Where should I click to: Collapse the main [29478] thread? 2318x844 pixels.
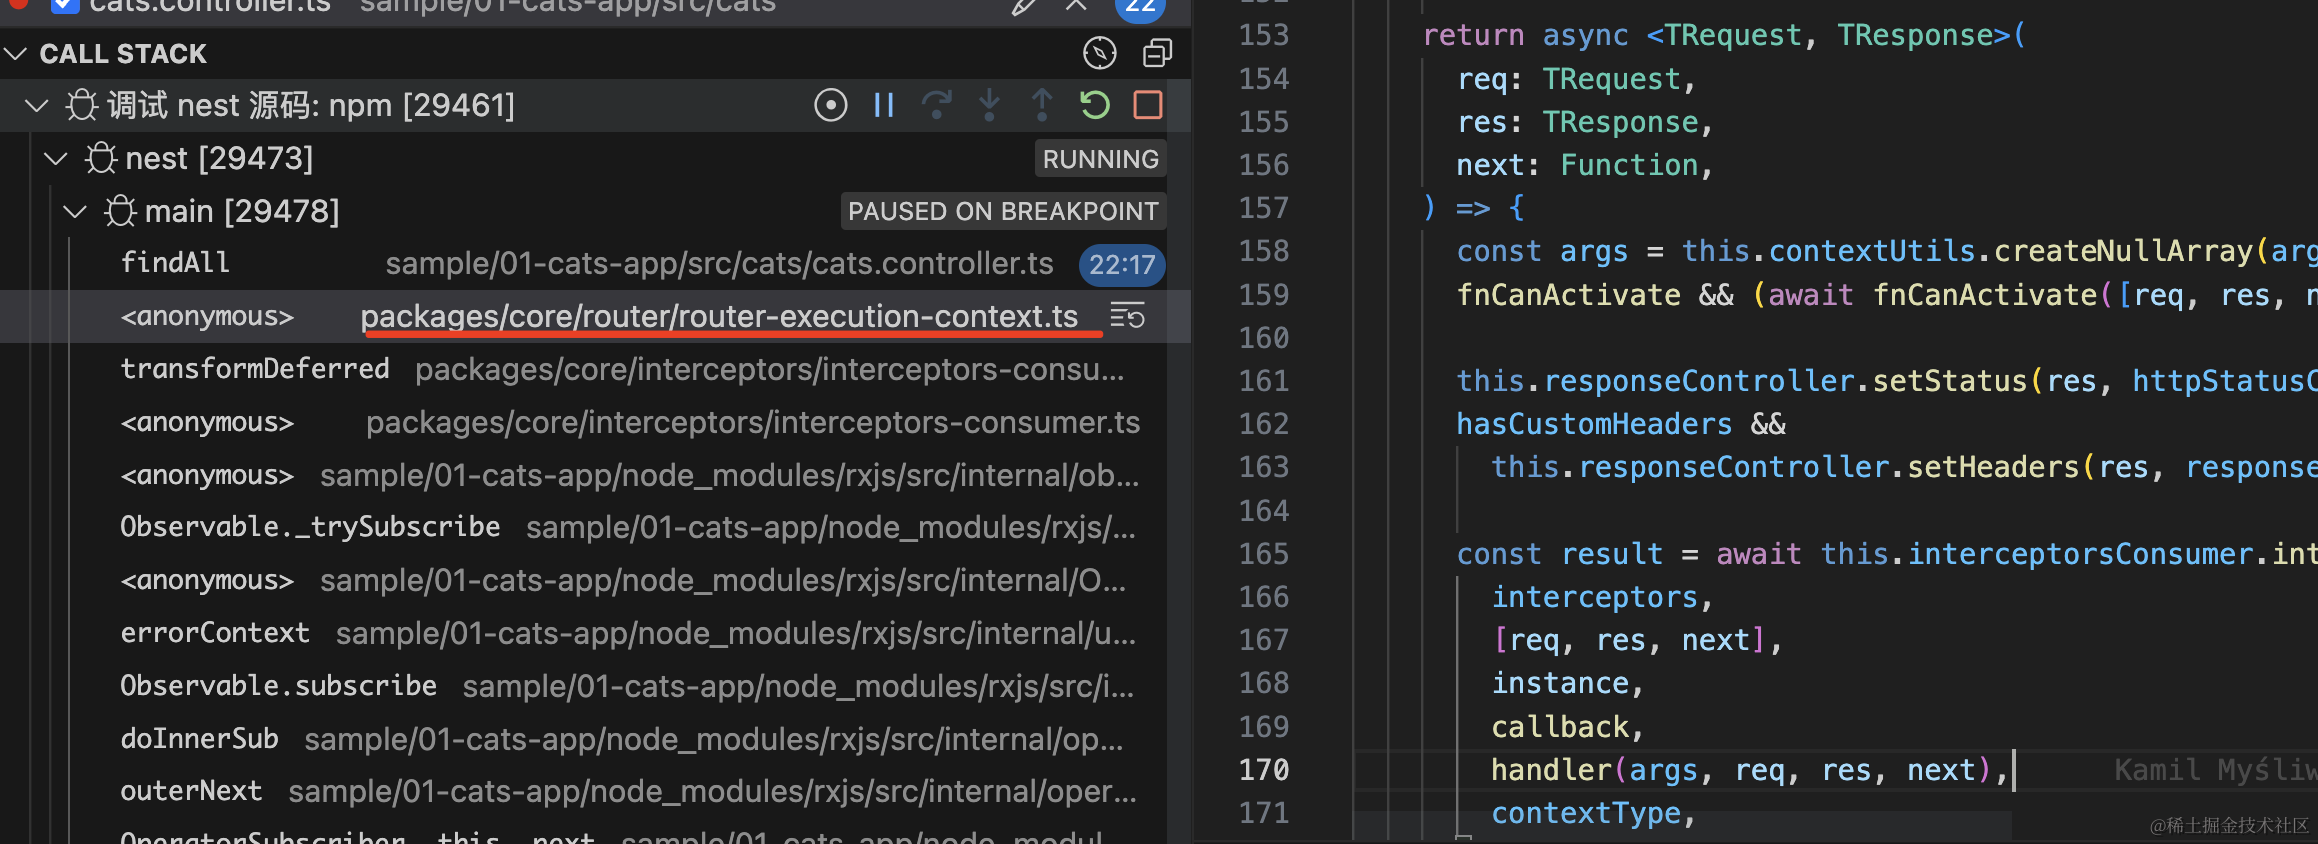coord(75,211)
